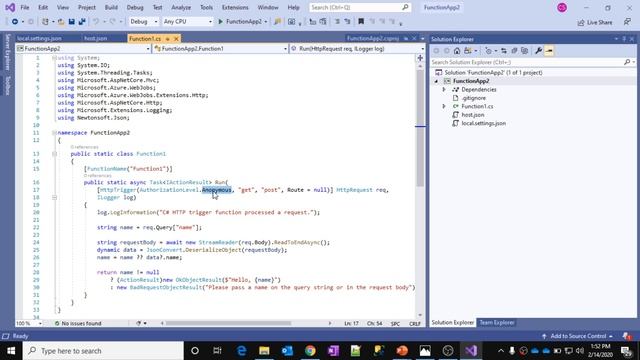The width and height of the screenshot is (640, 360).
Task: Save the current file using the floppy icon
Action: pyautogui.click(x=71, y=22)
